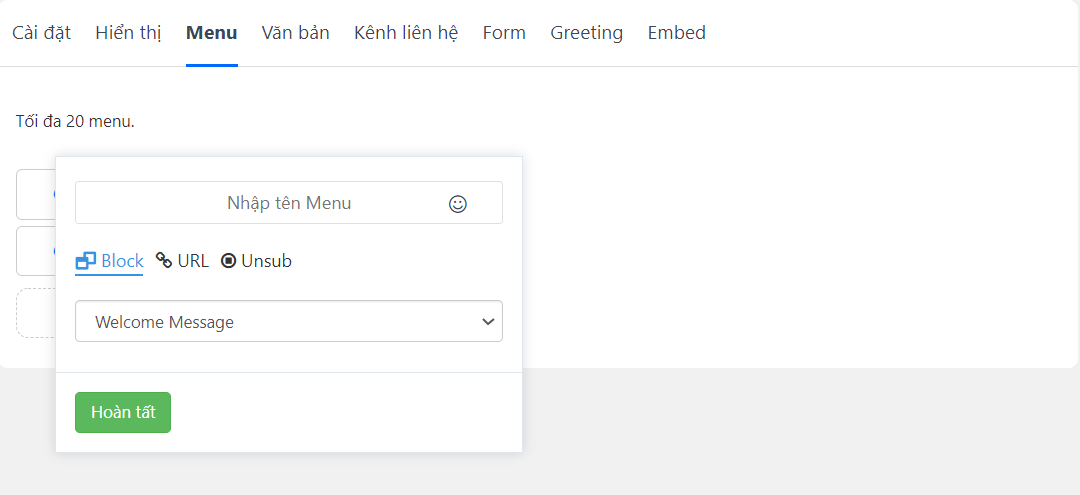Viewport: 1080px width, 495px height.
Task: Open the Hiển thị tab
Action: (x=128, y=33)
